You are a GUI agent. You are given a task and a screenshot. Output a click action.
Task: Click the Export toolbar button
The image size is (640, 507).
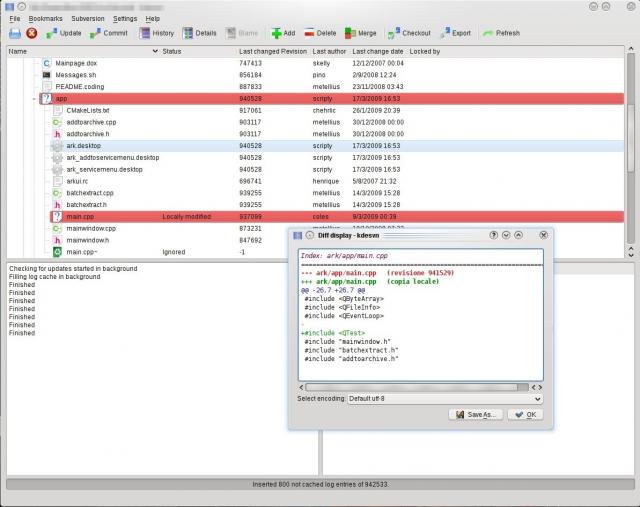coord(454,33)
